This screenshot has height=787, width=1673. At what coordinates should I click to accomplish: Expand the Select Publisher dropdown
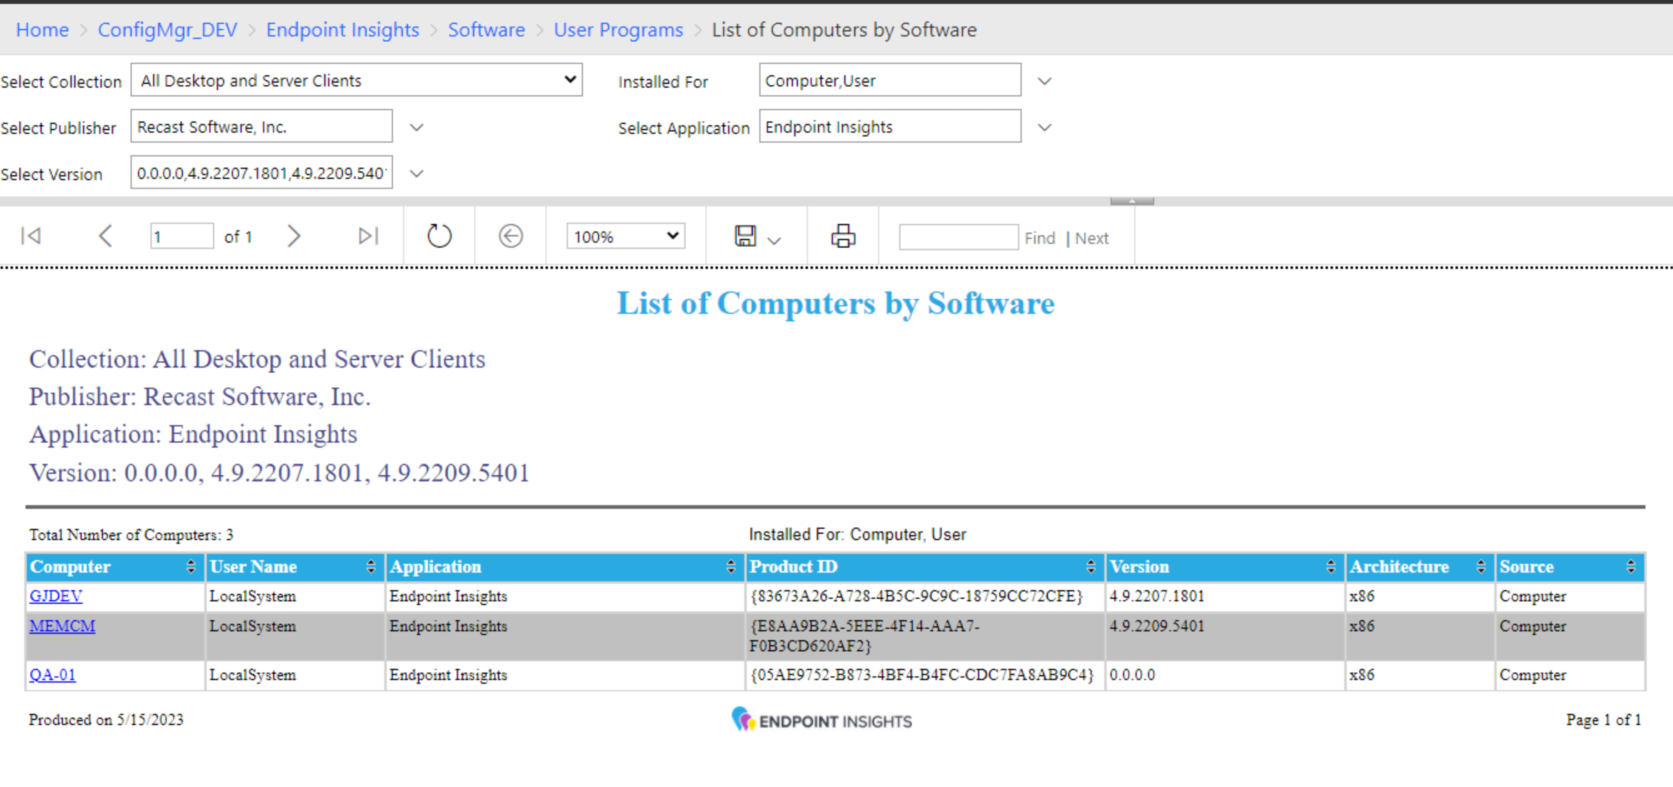point(417,127)
